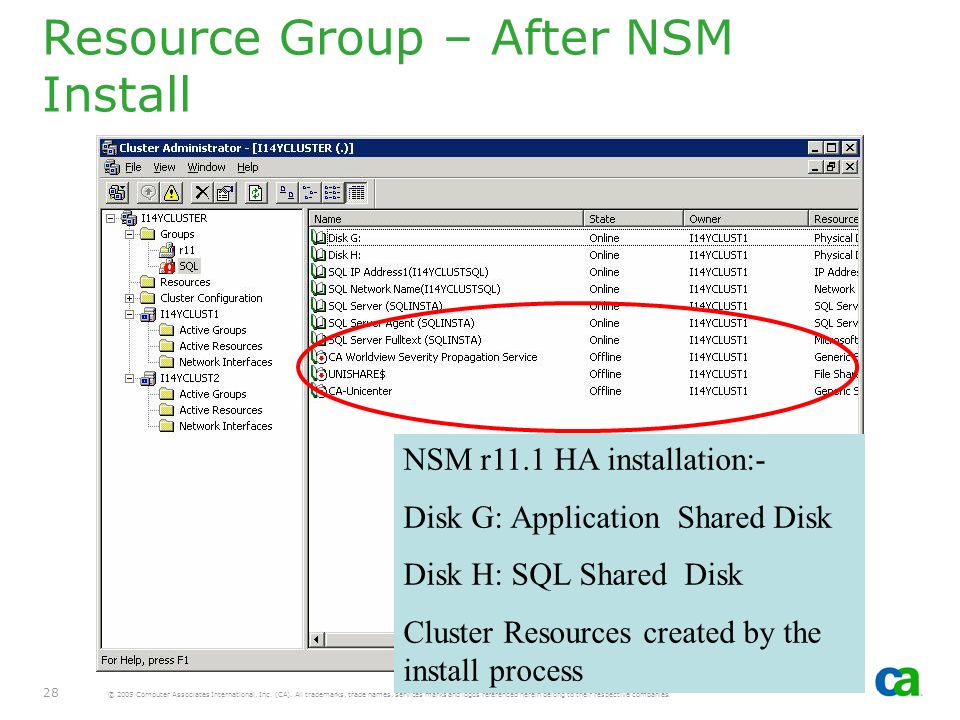Select the SQL Server Fulltext (SQLINSTA) row
This screenshot has height=720, width=960.
point(583,340)
